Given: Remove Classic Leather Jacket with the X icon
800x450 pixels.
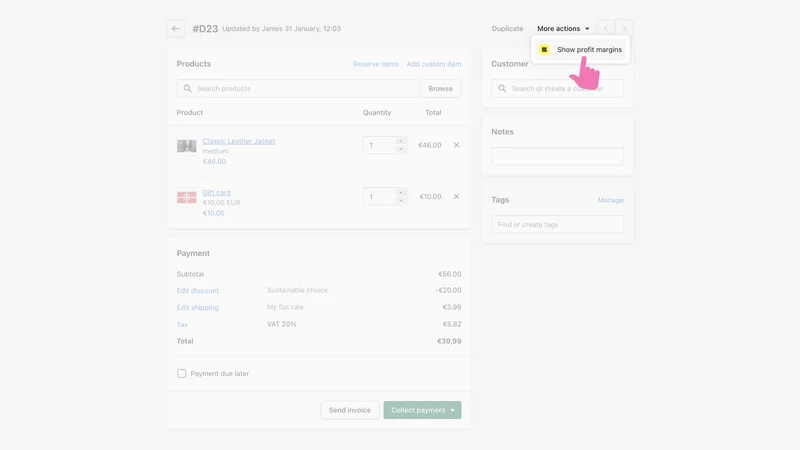Looking at the screenshot, I should click(x=456, y=145).
